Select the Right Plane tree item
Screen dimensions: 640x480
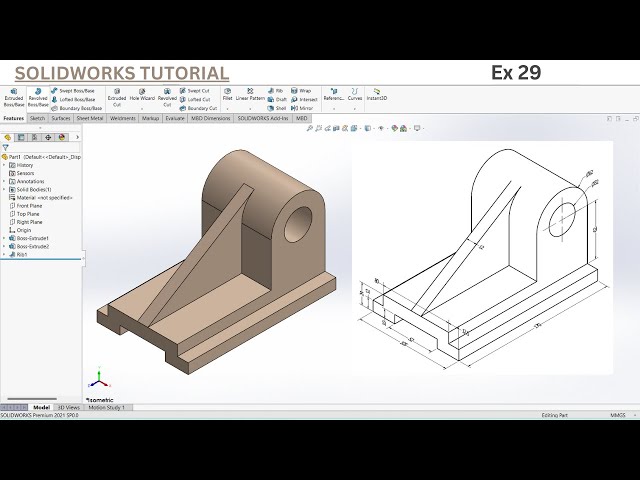[26, 222]
